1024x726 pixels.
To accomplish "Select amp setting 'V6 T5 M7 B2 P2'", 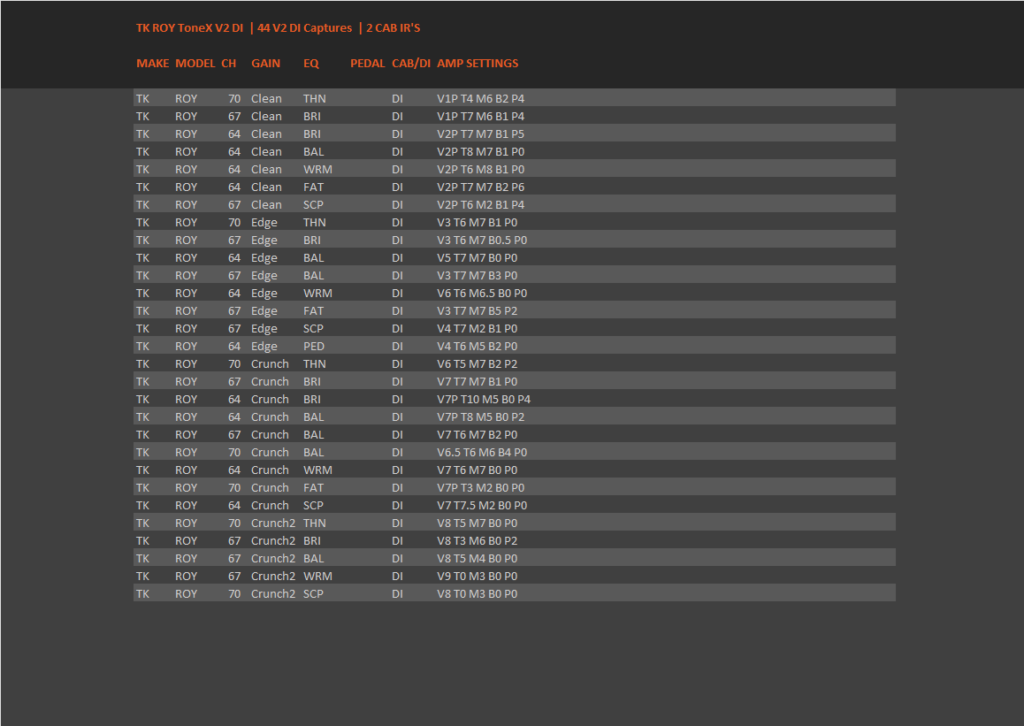I will click(477, 364).
